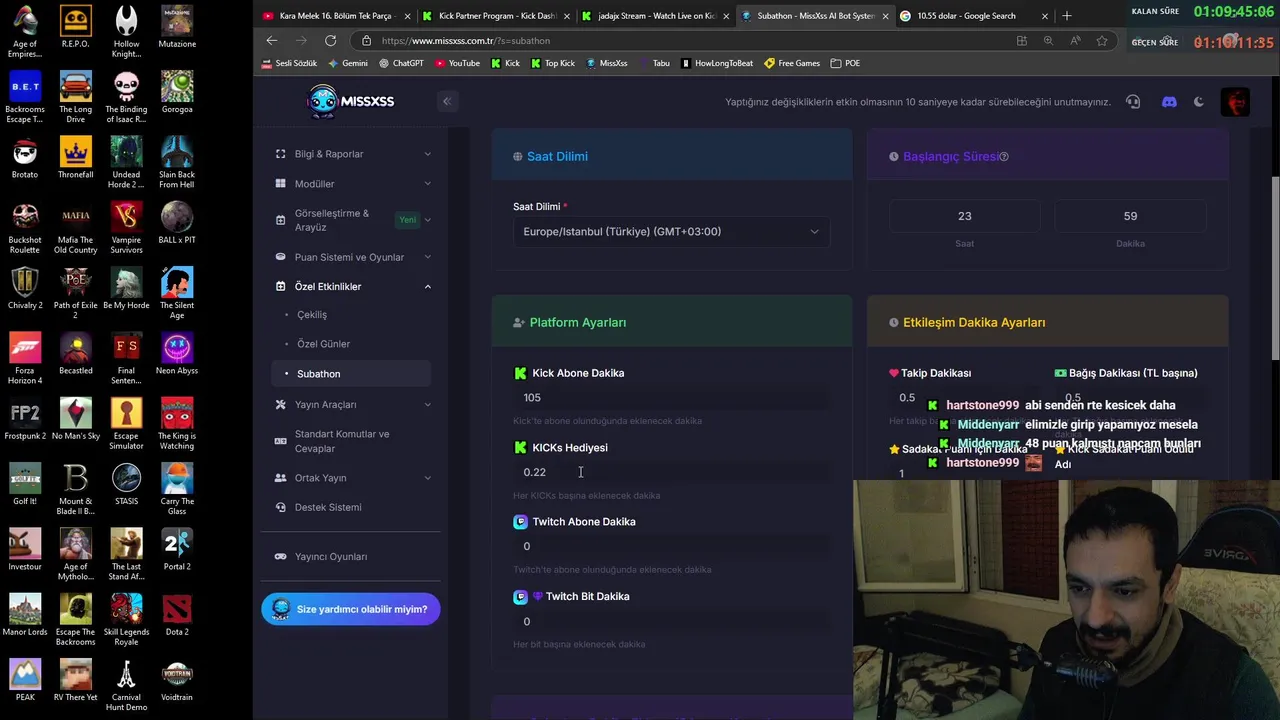Collapse sidebar with double-chevron icon
The width and height of the screenshot is (1280, 720).
click(447, 101)
